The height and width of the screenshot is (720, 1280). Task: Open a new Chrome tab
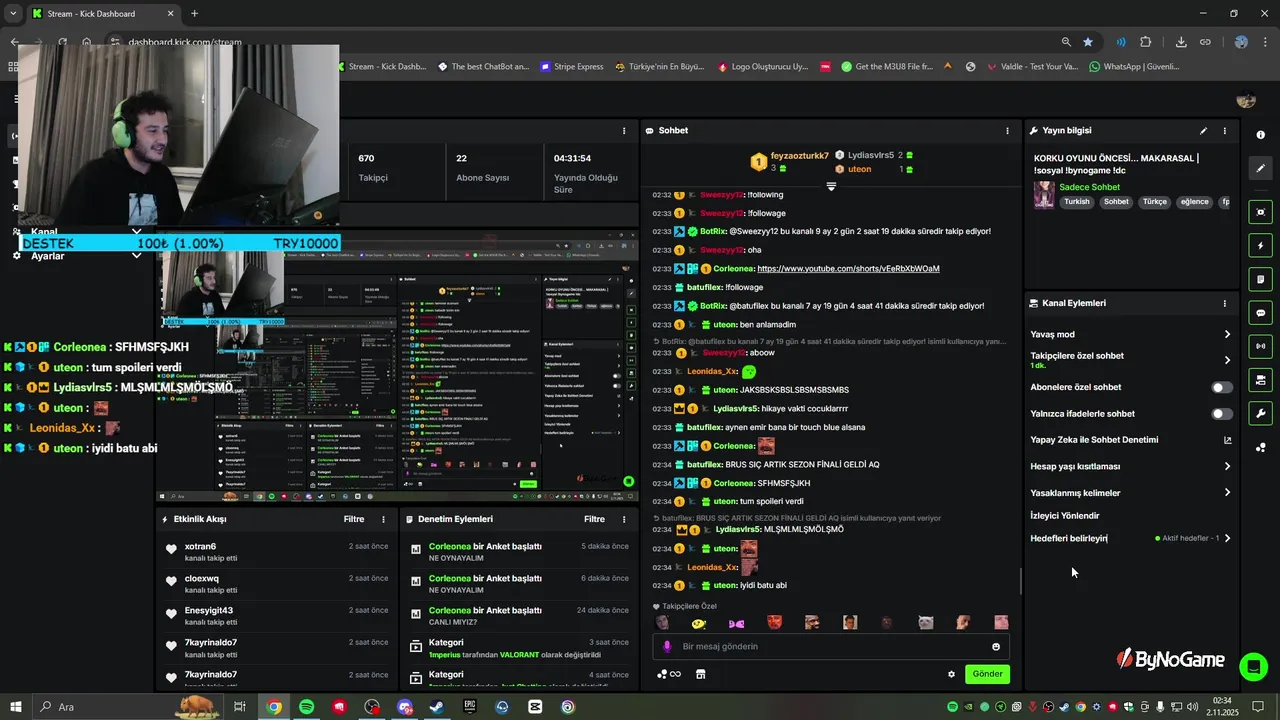[194, 14]
